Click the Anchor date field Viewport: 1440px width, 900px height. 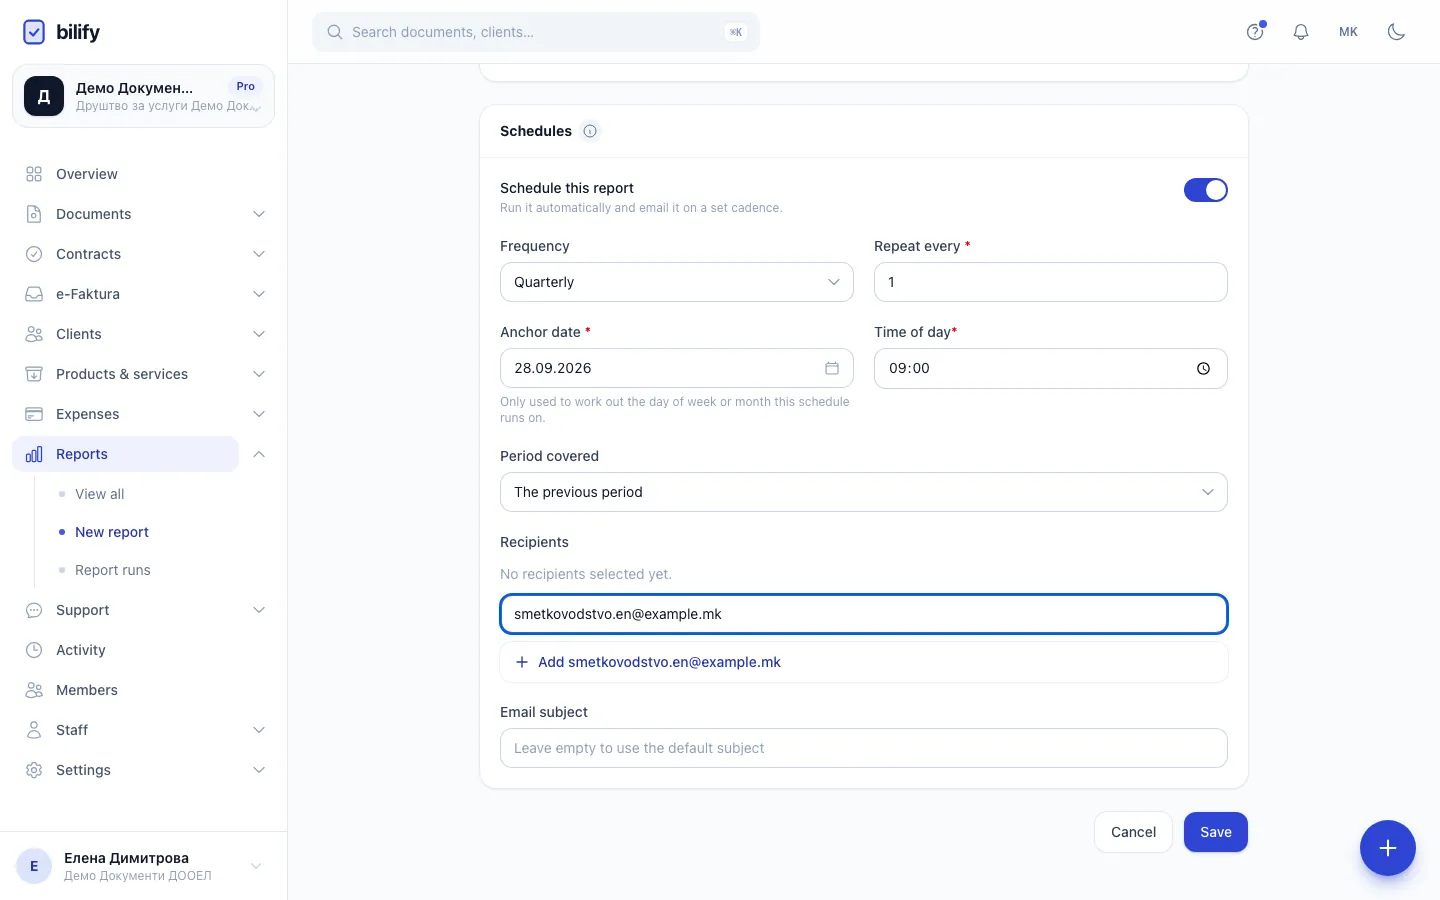pos(677,368)
